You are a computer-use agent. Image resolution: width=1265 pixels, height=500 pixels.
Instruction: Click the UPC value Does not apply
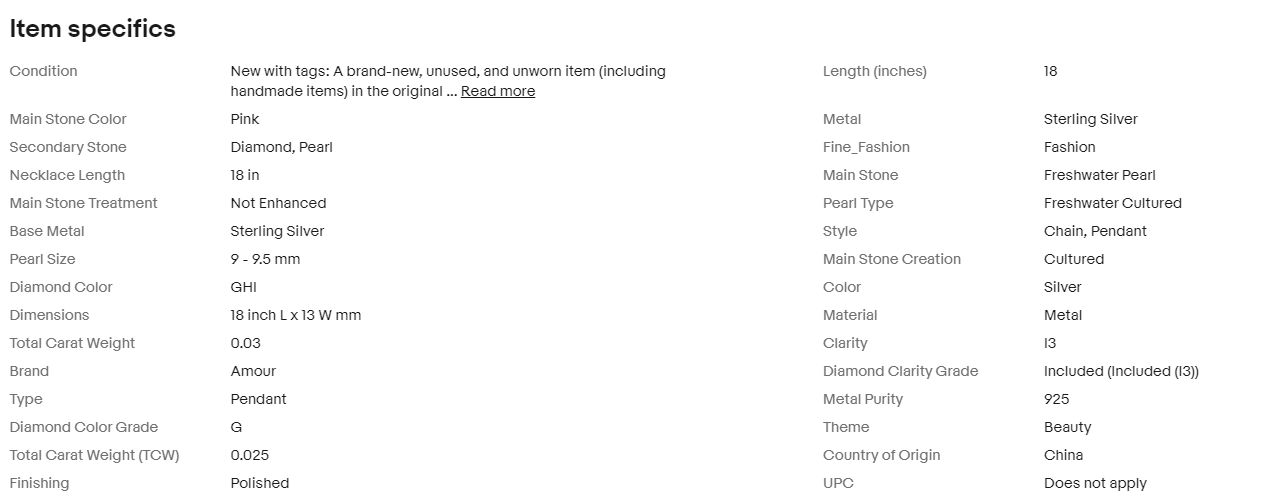coord(1095,483)
